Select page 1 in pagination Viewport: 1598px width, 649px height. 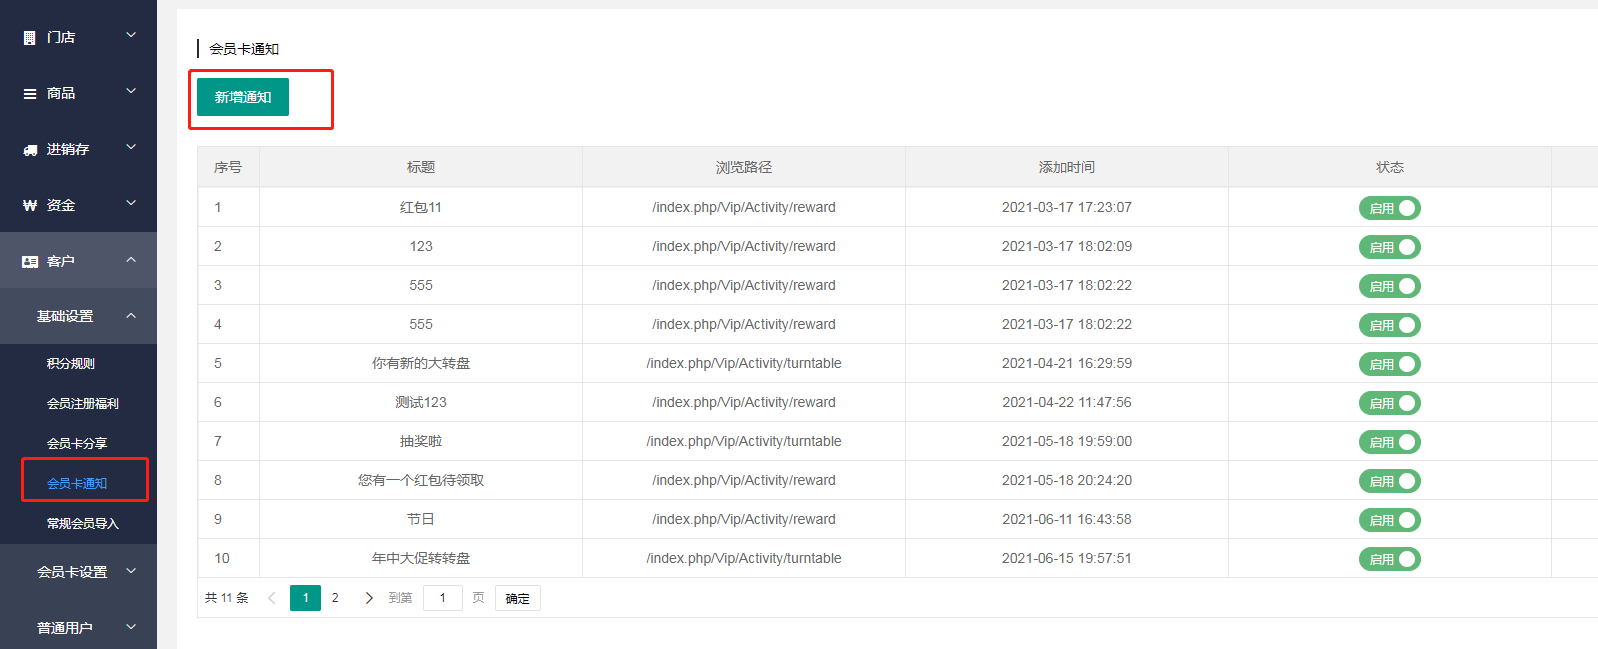click(305, 598)
